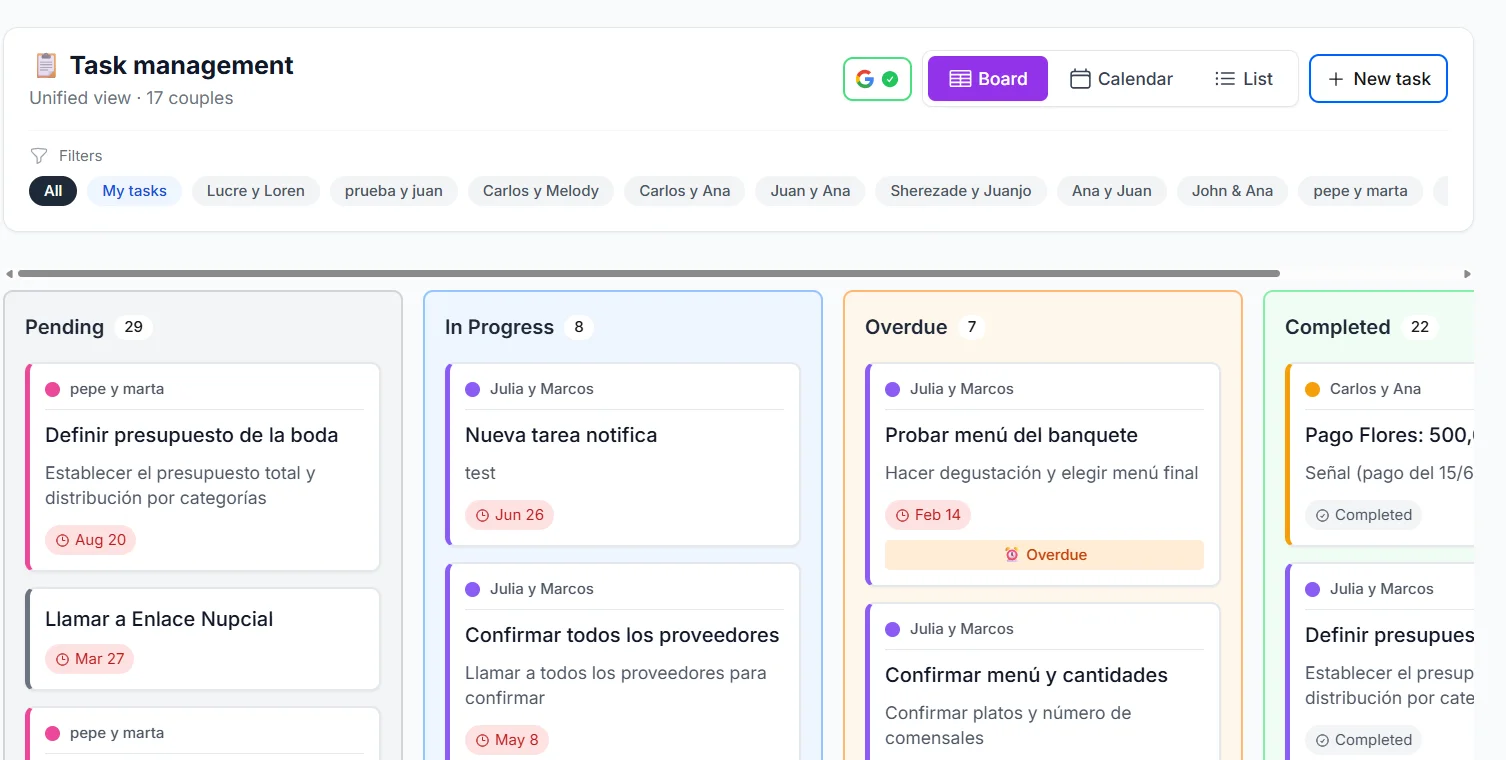The width and height of the screenshot is (1506, 760).
Task: Click the horizontal scrollbar thumb above the board
Action: coord(649,273)
